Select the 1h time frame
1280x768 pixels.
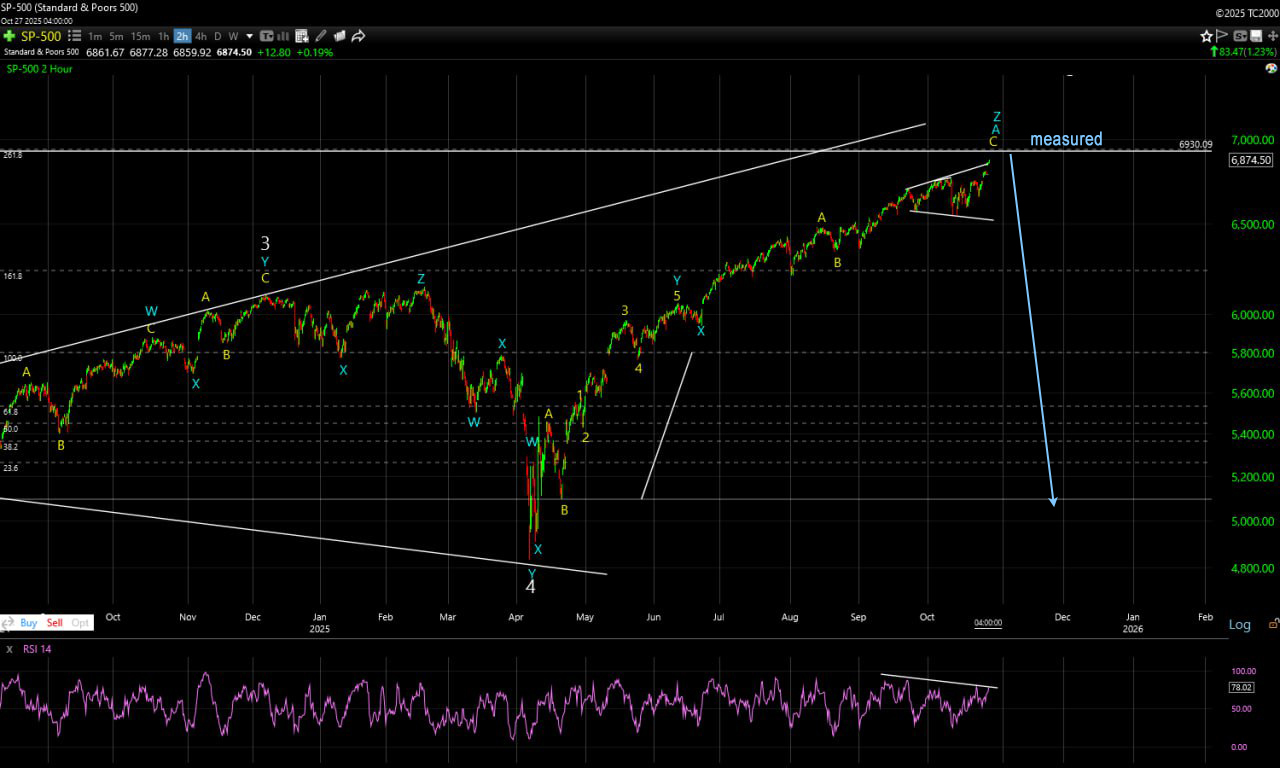click(x=163, y=36)
